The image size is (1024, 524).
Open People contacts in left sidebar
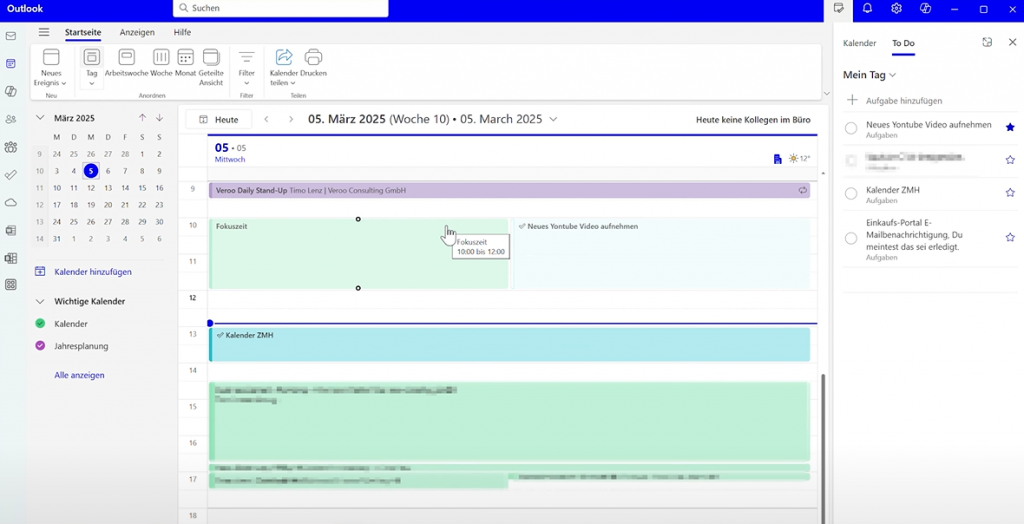click(10, 119)
